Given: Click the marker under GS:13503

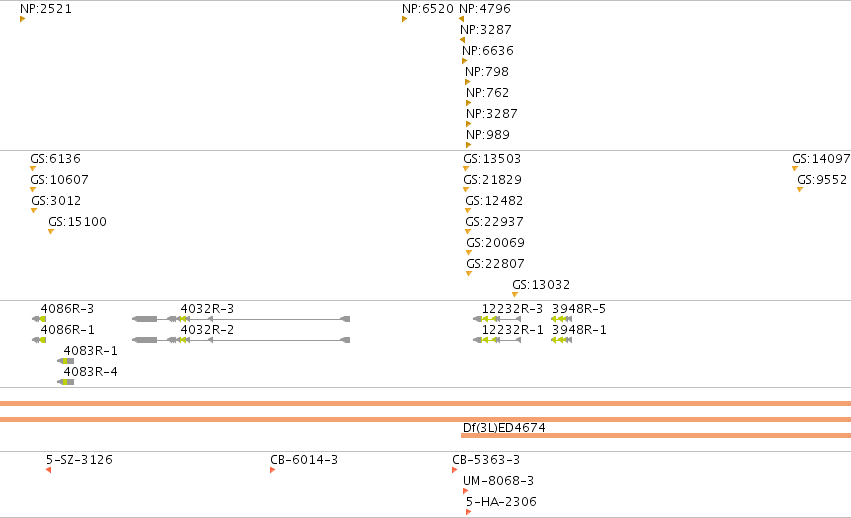Looking at the screenshot, I should tap(466, 168).
